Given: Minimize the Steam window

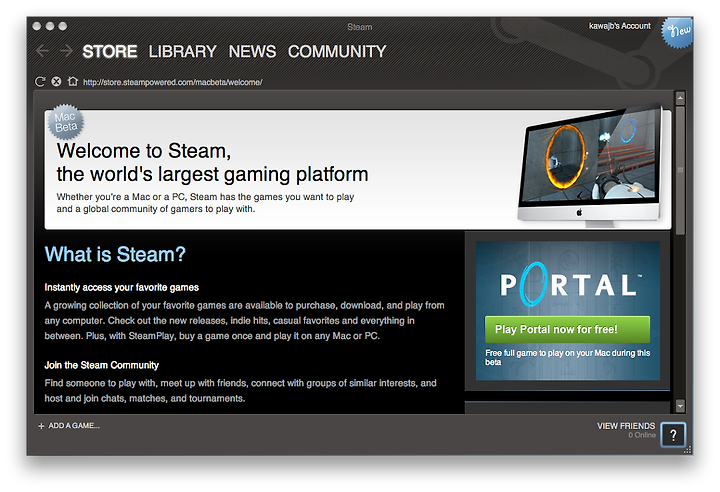Looking at the screenshot, I should (50, 26).
